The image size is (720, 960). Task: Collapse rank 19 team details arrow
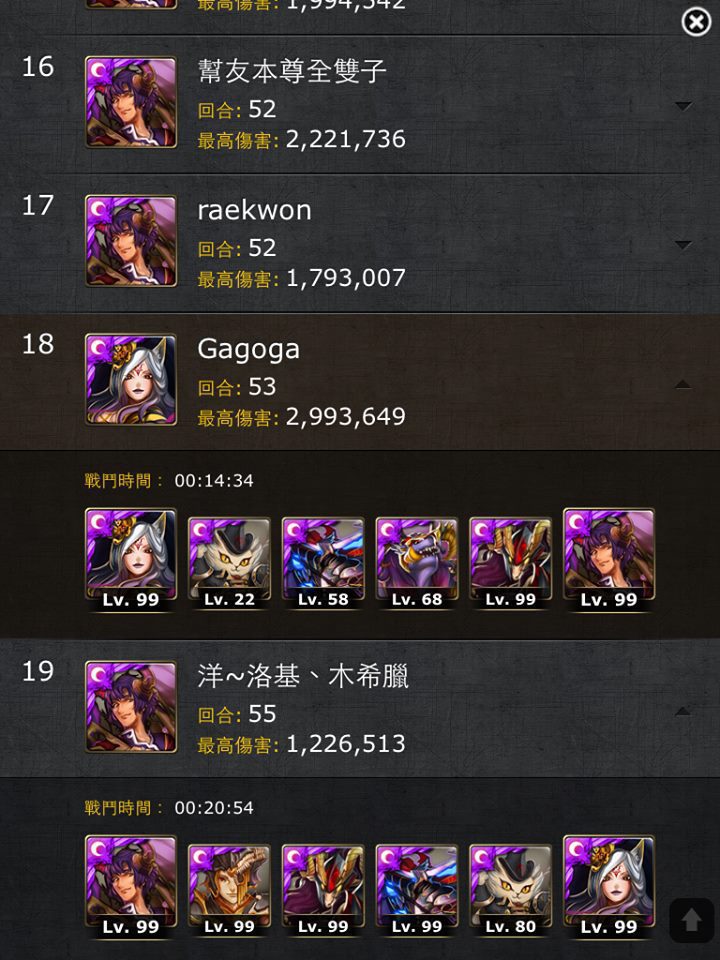pyautogui.click(x=683, y=711)
